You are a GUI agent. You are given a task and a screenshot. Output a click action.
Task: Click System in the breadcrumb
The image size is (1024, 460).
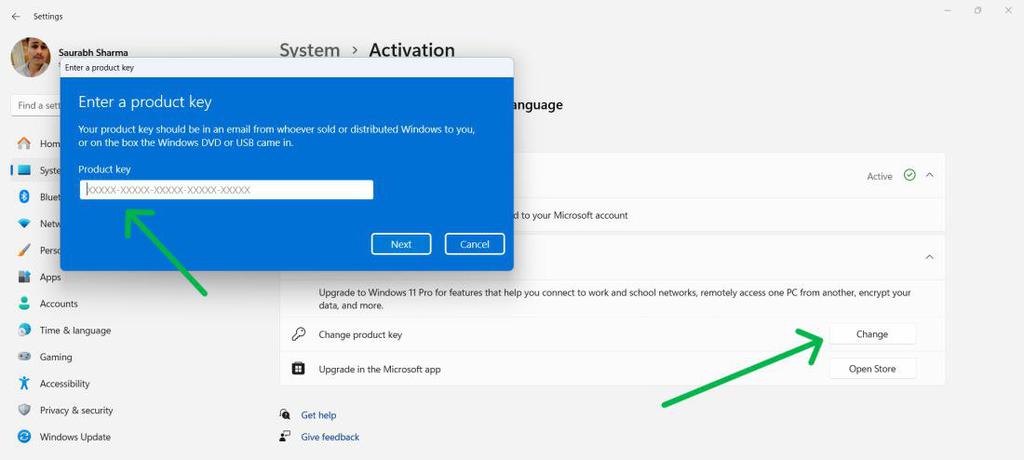[x=310, y=50]
